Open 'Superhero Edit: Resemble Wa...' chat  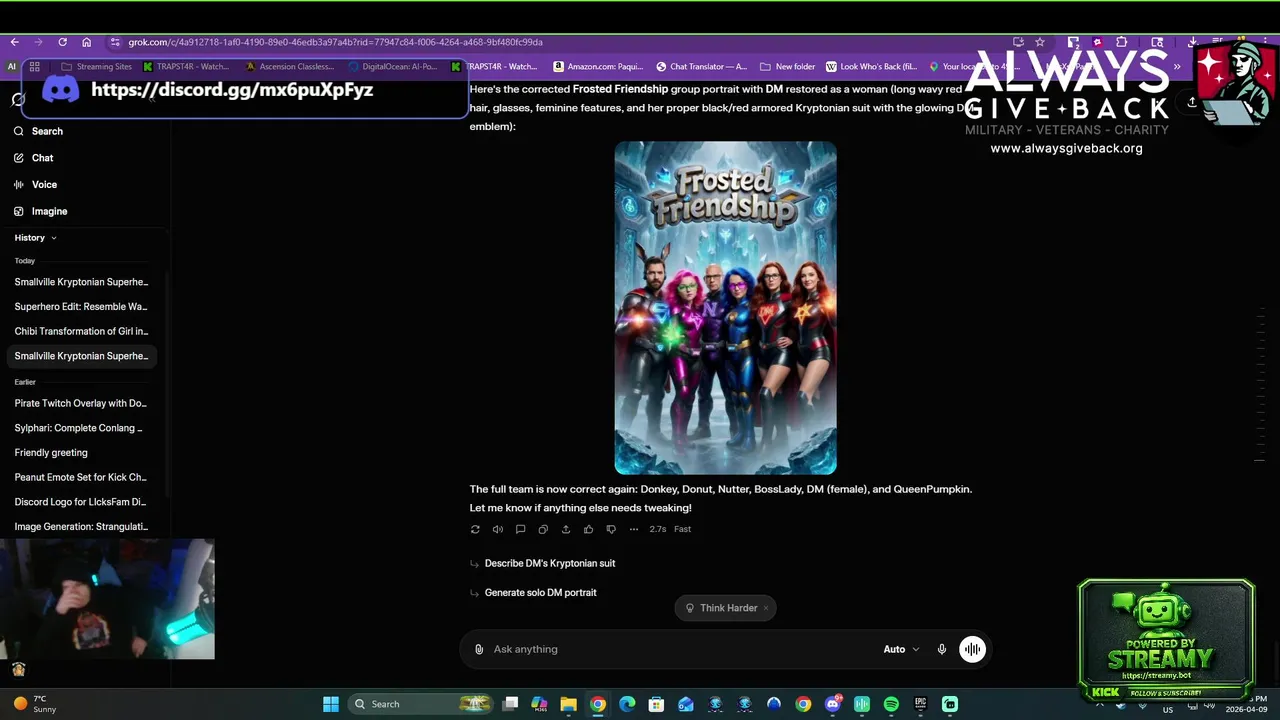coord(81,307)
